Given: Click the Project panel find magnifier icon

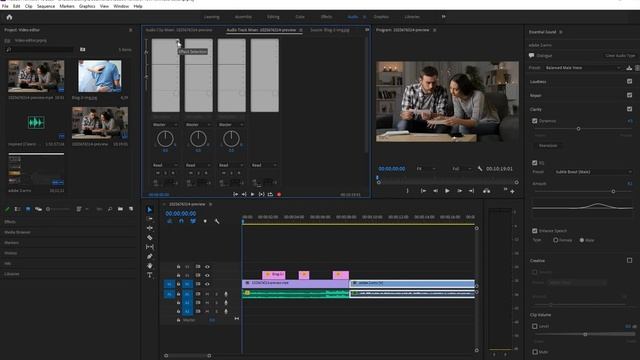Looking at the screenshot, I should pyautogui.click(x=110, y=209).
